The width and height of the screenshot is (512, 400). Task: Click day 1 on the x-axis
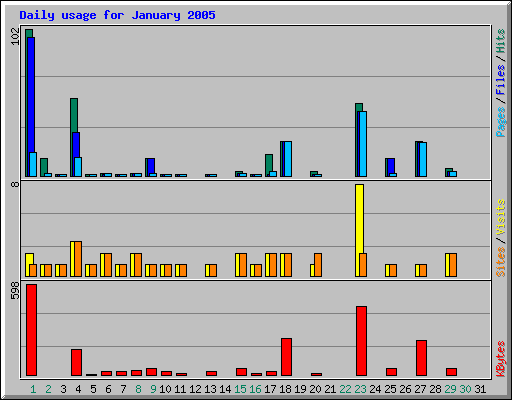pos(33,389)
